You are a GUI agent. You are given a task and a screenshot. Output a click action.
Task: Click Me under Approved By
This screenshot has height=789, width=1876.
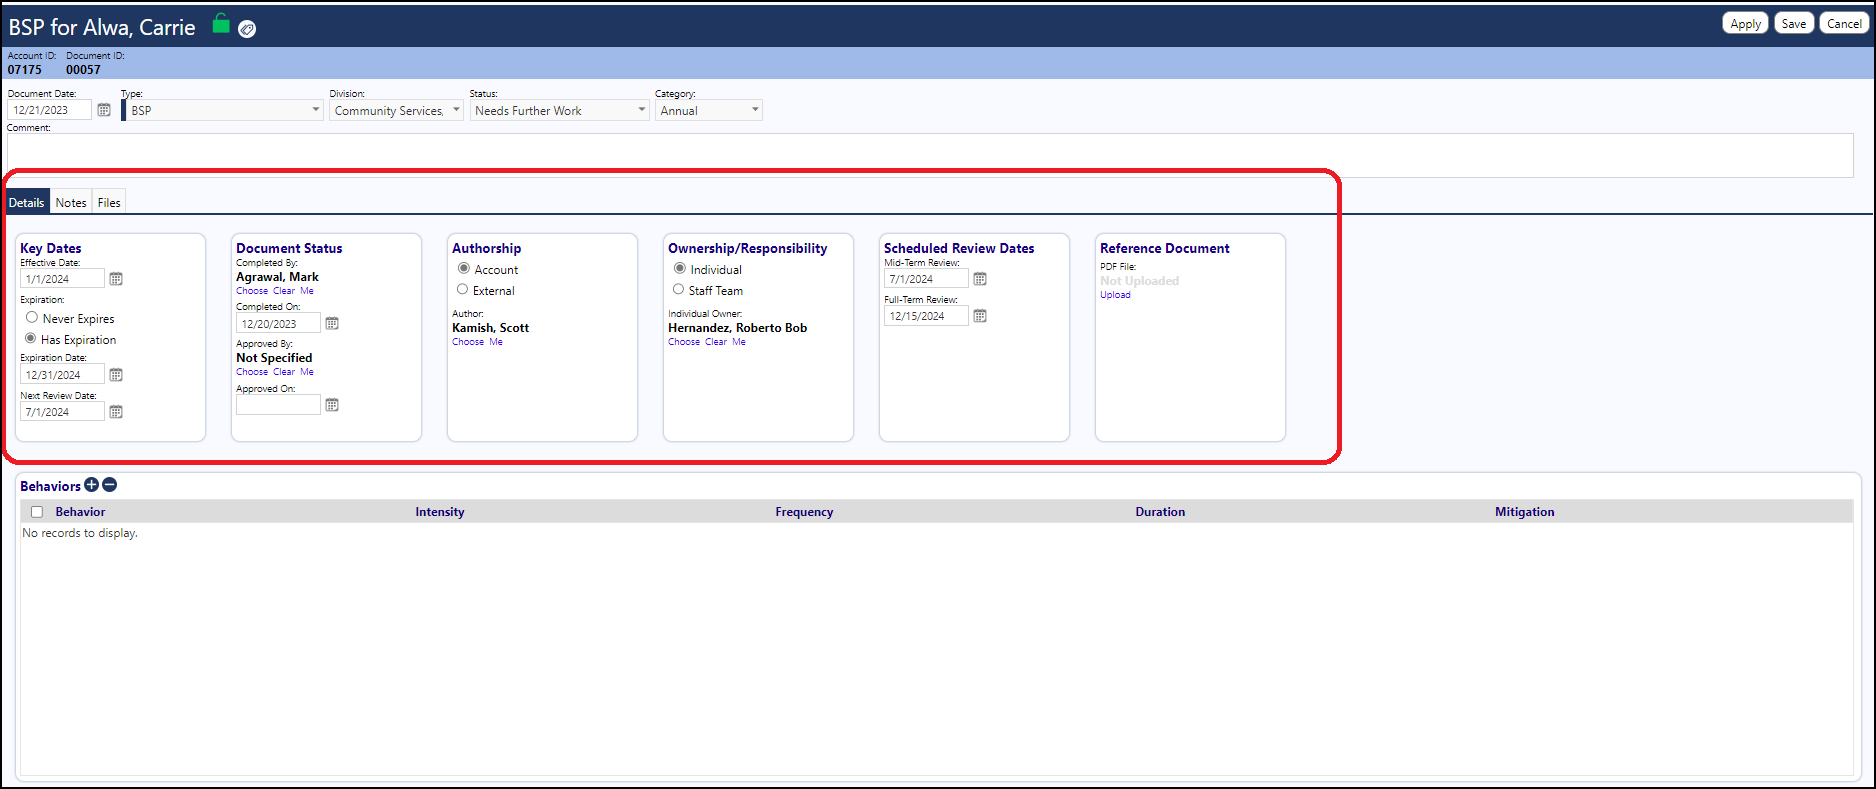tap(307, 372)
